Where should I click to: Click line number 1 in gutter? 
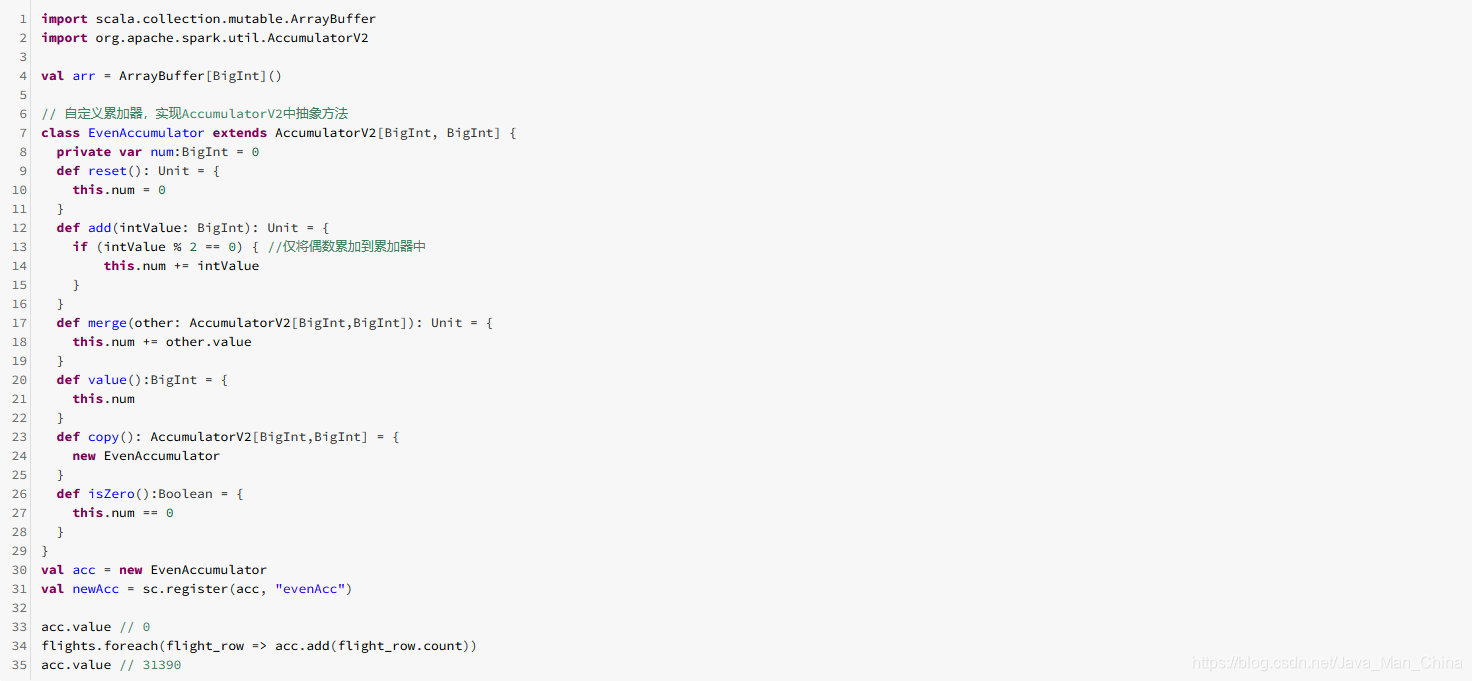22,19
